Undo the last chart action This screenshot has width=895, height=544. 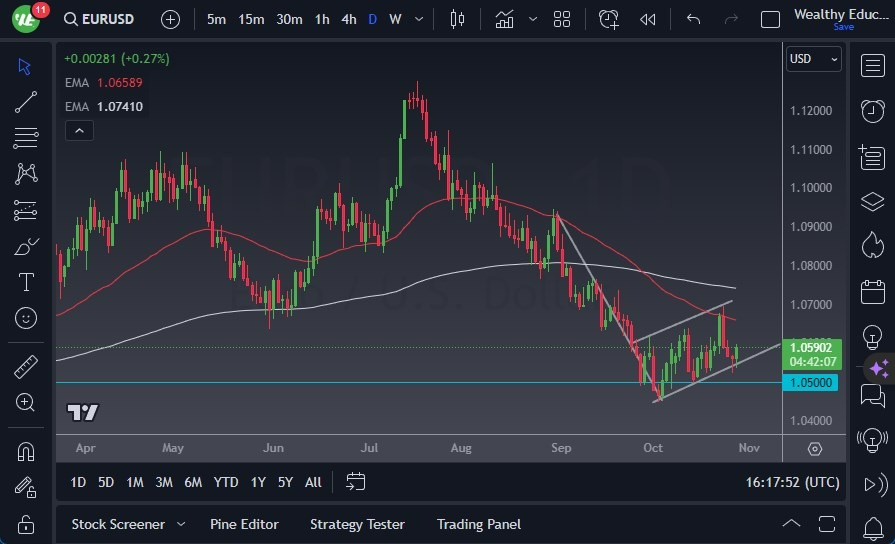coord(694,19)
